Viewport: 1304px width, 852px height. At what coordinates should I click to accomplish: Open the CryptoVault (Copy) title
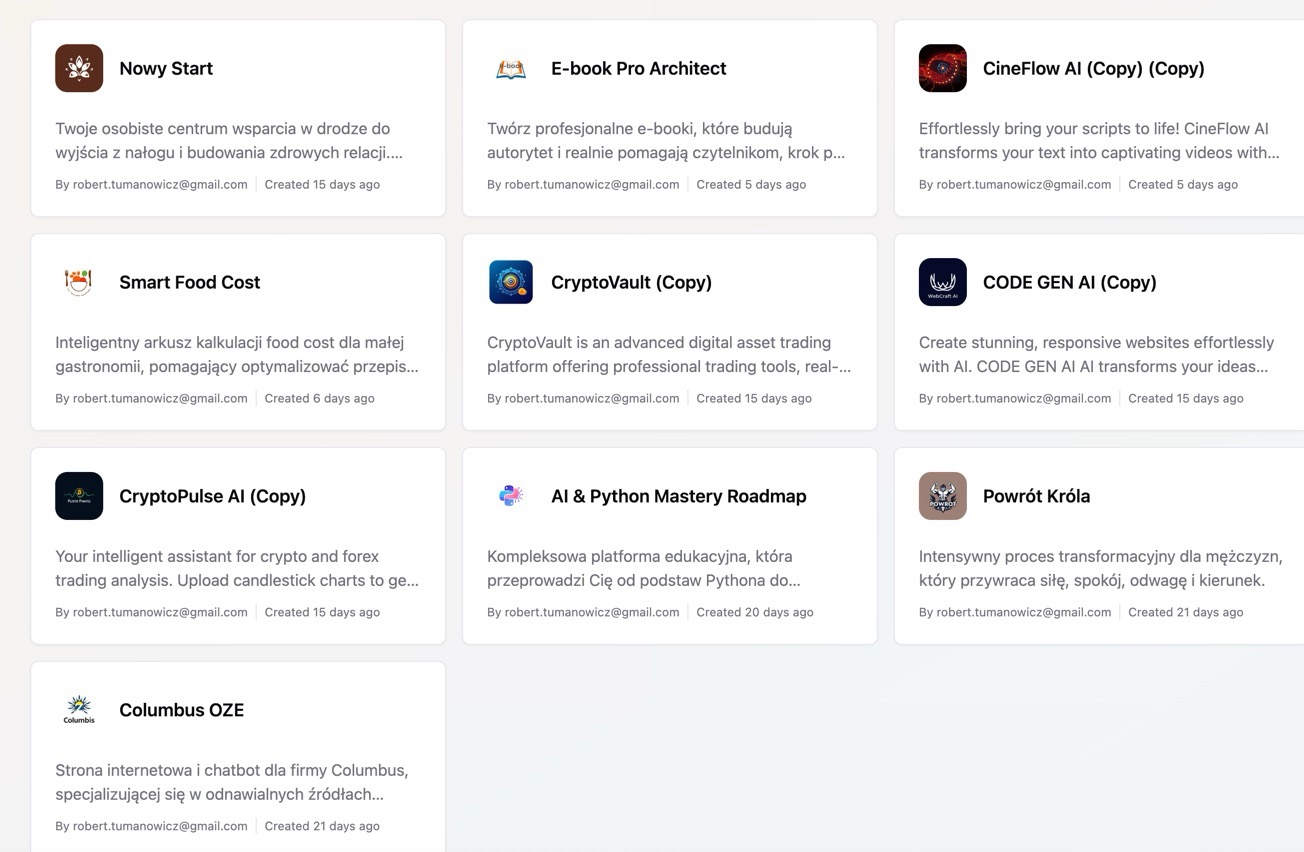click(631, 283)
